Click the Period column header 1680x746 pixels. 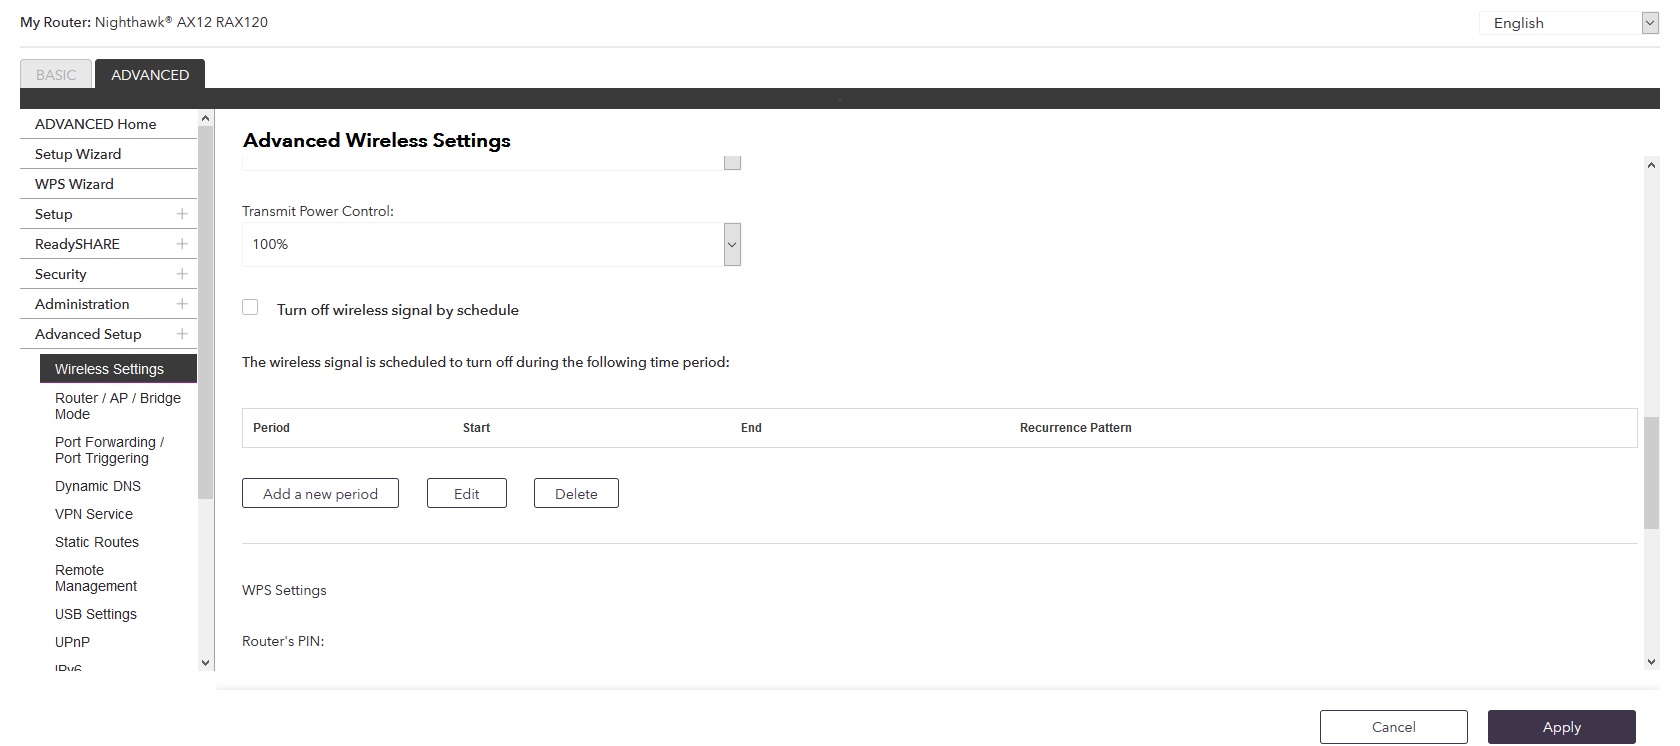pos(271,427)
